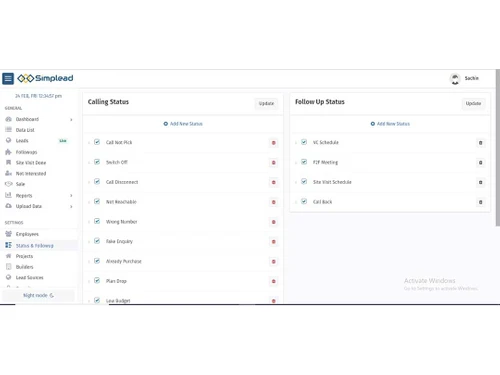Click Update in Calling Status panel
Screen dimensions: 500x375
(266, 103)
